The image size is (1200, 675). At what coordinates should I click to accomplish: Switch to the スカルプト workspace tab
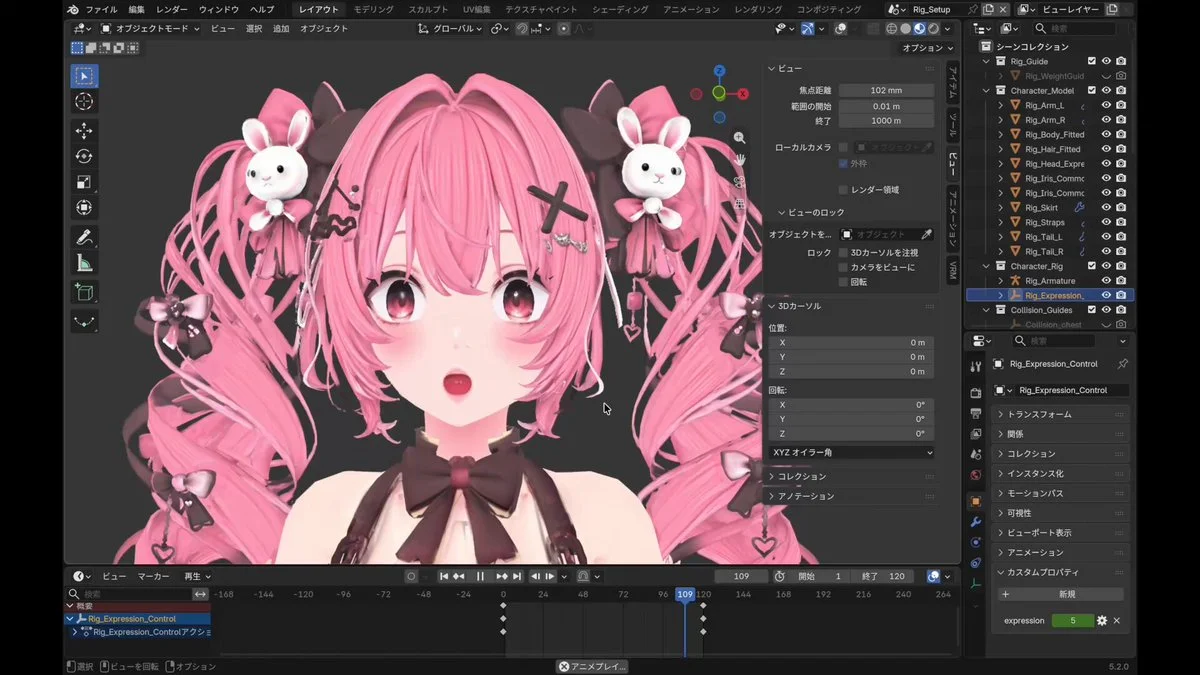pos(428,9)
